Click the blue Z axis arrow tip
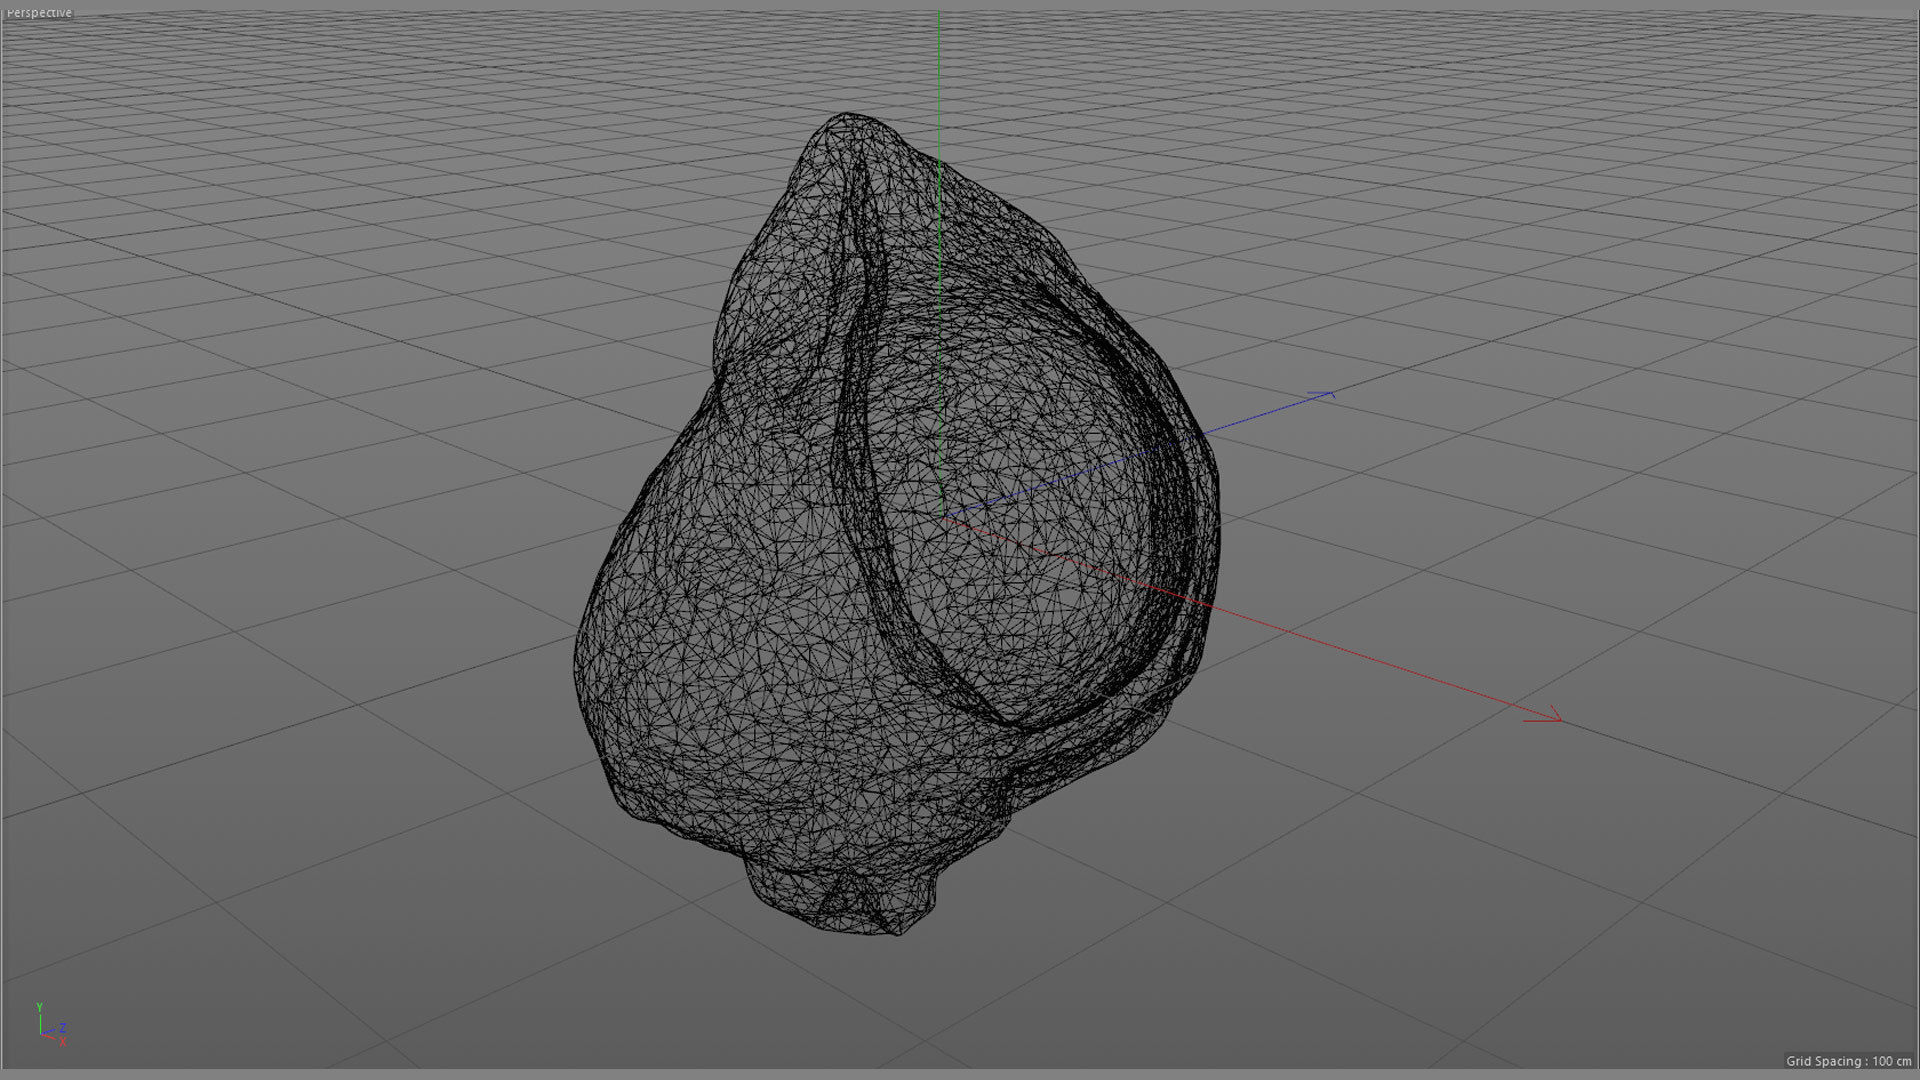The width and height of the screenshot is (1920, 1080). click(x=1322, y=396)
